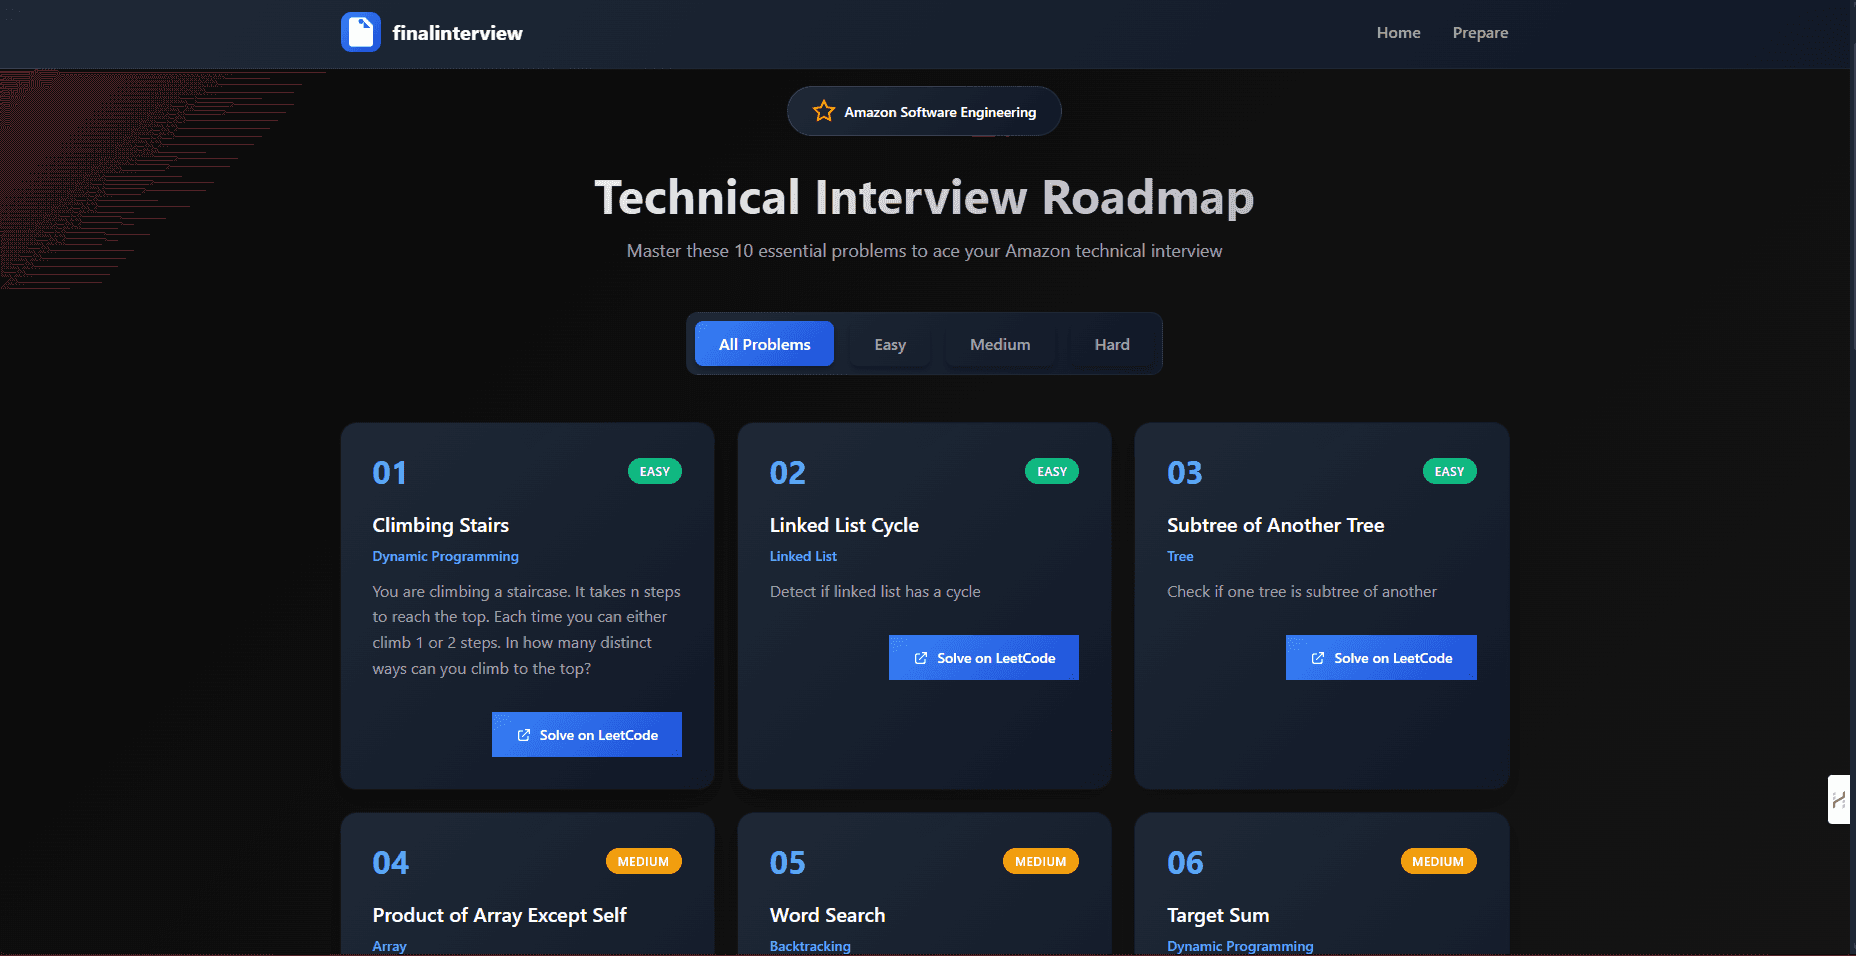
Task: Click the finalinterview document logo icon
Action: (360, 32)
